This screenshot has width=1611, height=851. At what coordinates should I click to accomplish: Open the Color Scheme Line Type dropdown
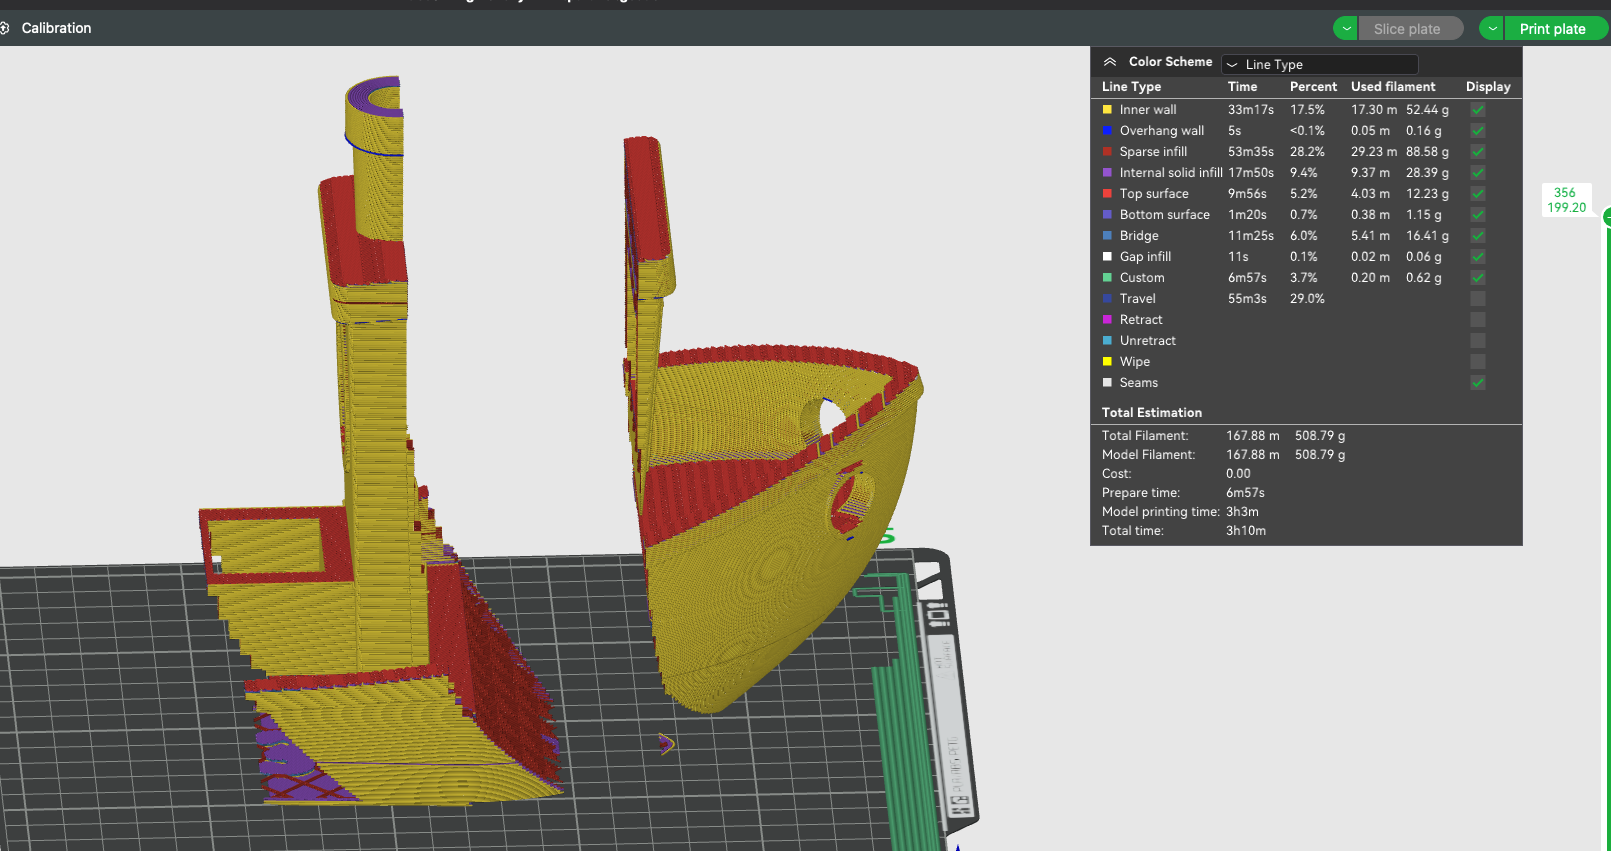(1320, 64)
